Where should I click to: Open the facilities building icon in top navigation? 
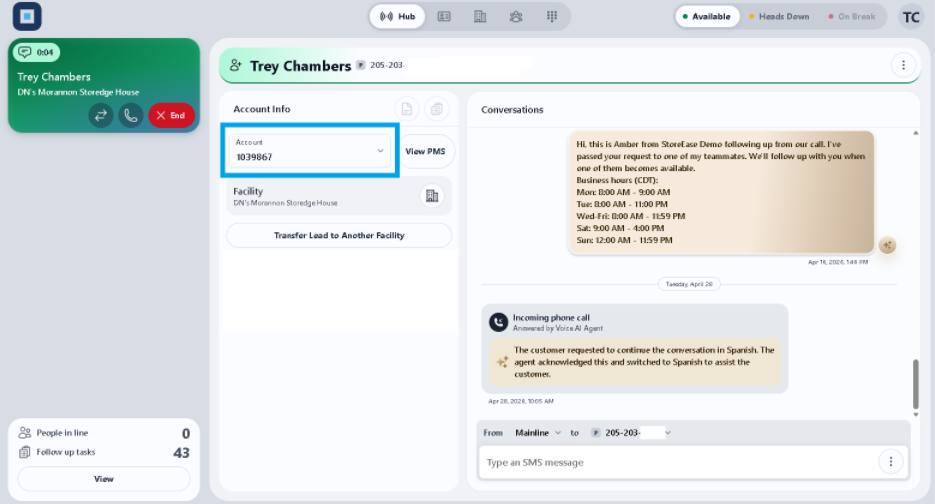tap(480, 17)
